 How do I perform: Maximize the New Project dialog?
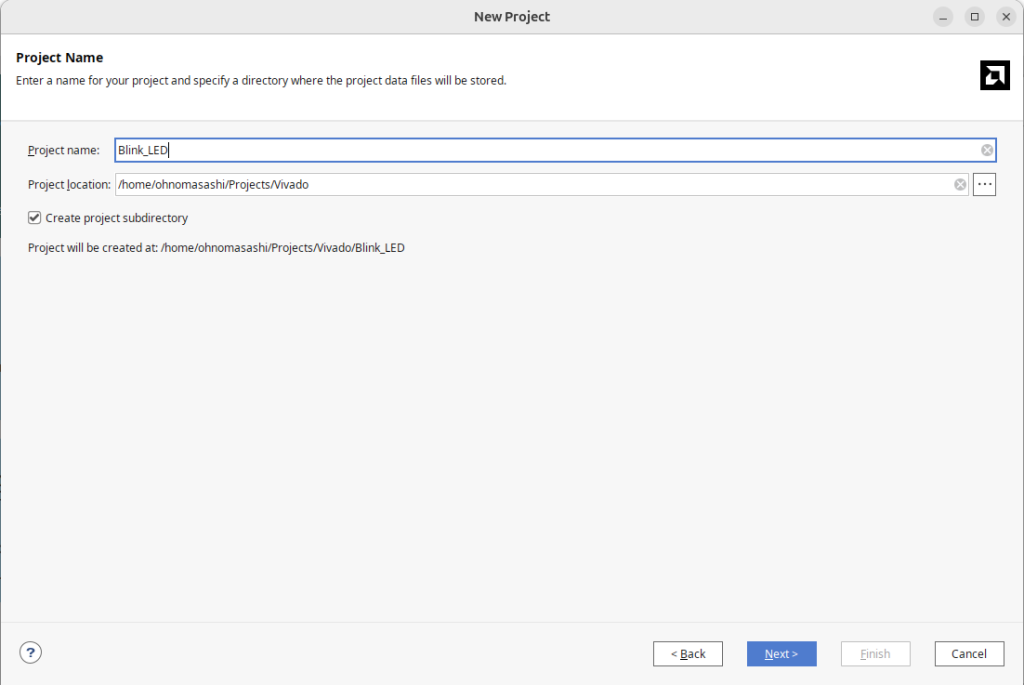pyautogui.click(x=974, y=17)
